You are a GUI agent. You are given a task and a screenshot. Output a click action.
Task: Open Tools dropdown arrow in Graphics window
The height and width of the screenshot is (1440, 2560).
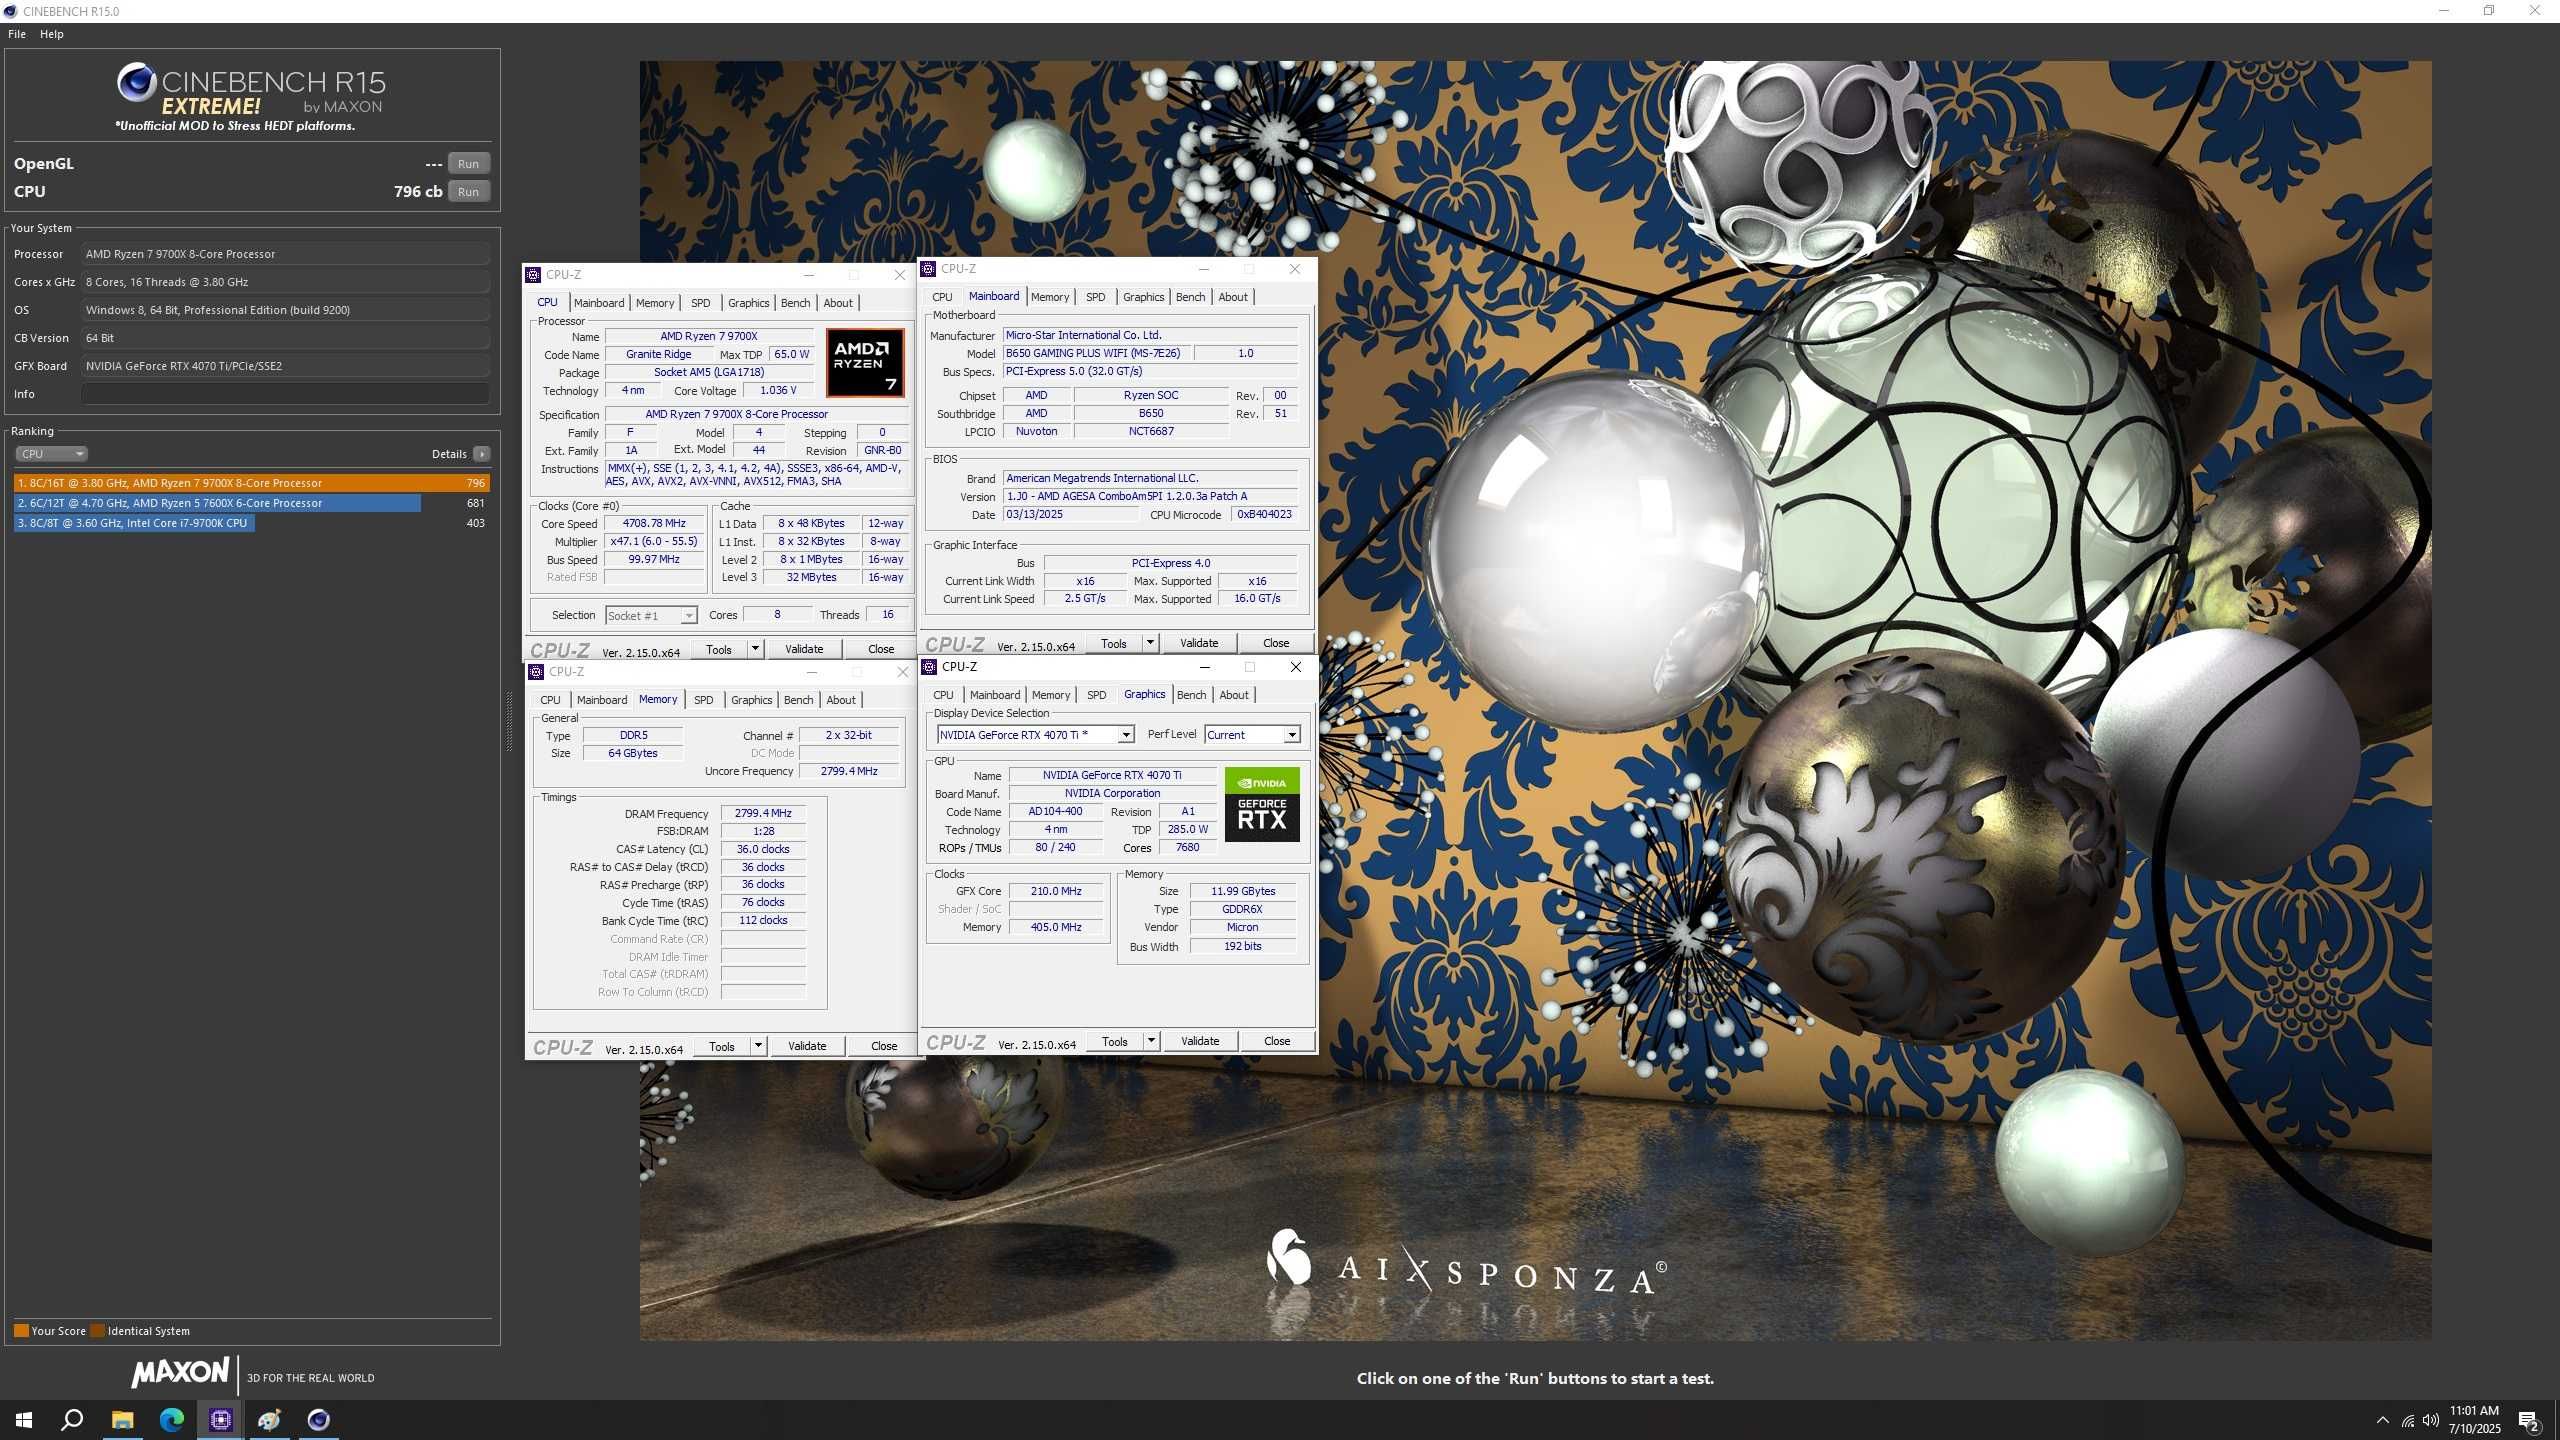tap(1151, 1041)
